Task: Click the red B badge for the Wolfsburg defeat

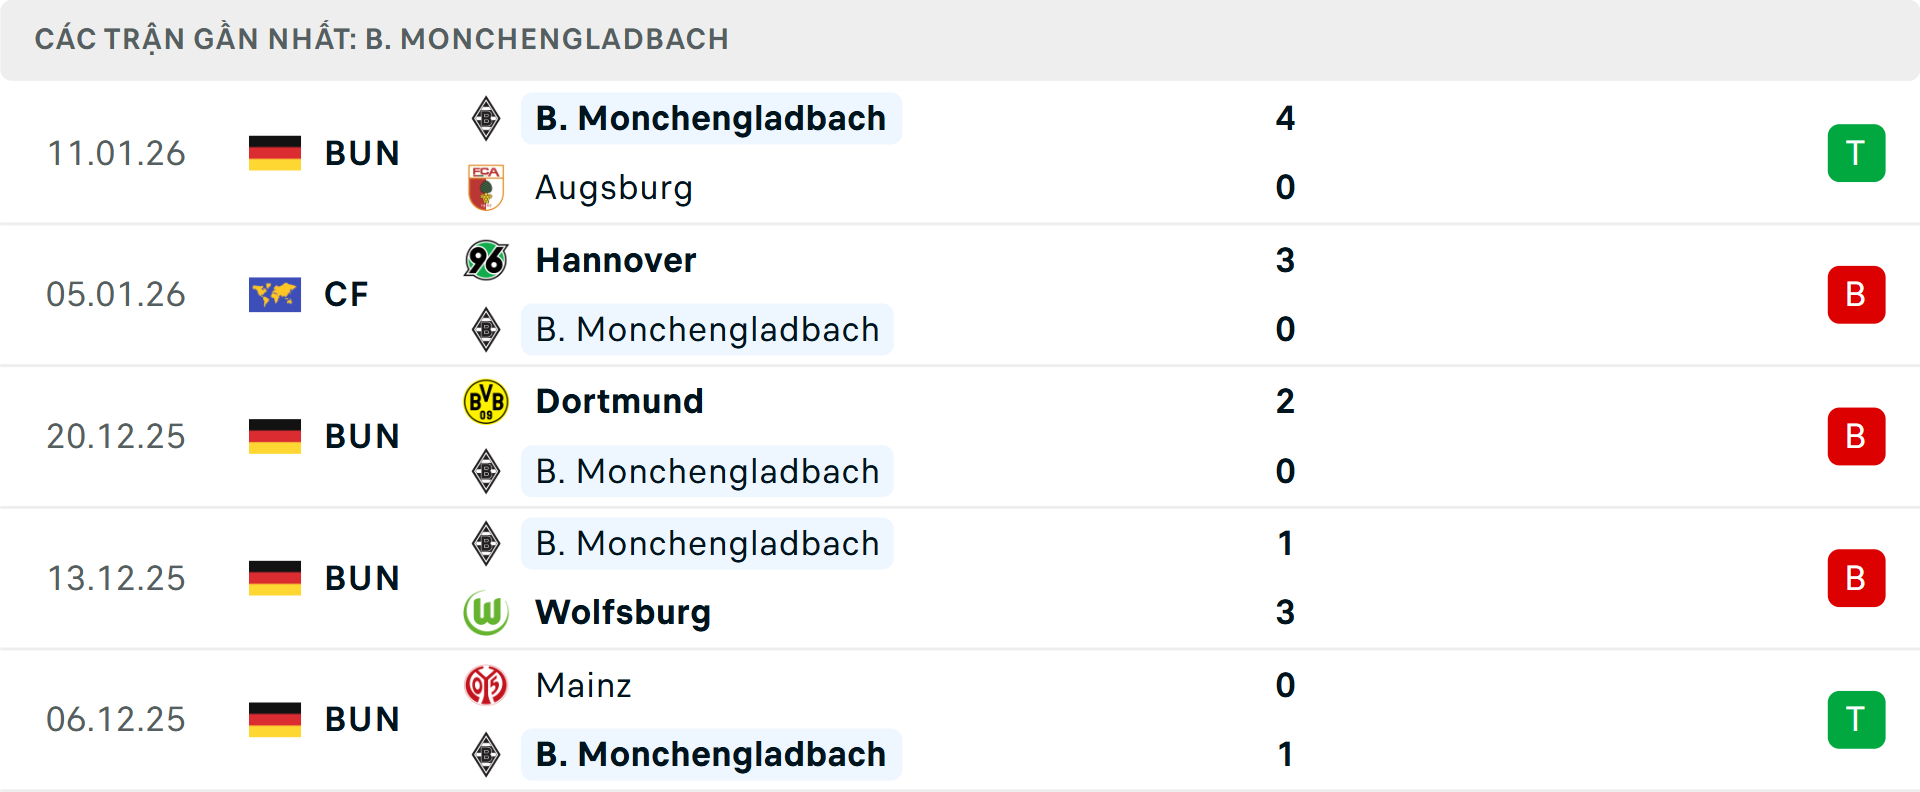Action: [x=1856, y=577]
